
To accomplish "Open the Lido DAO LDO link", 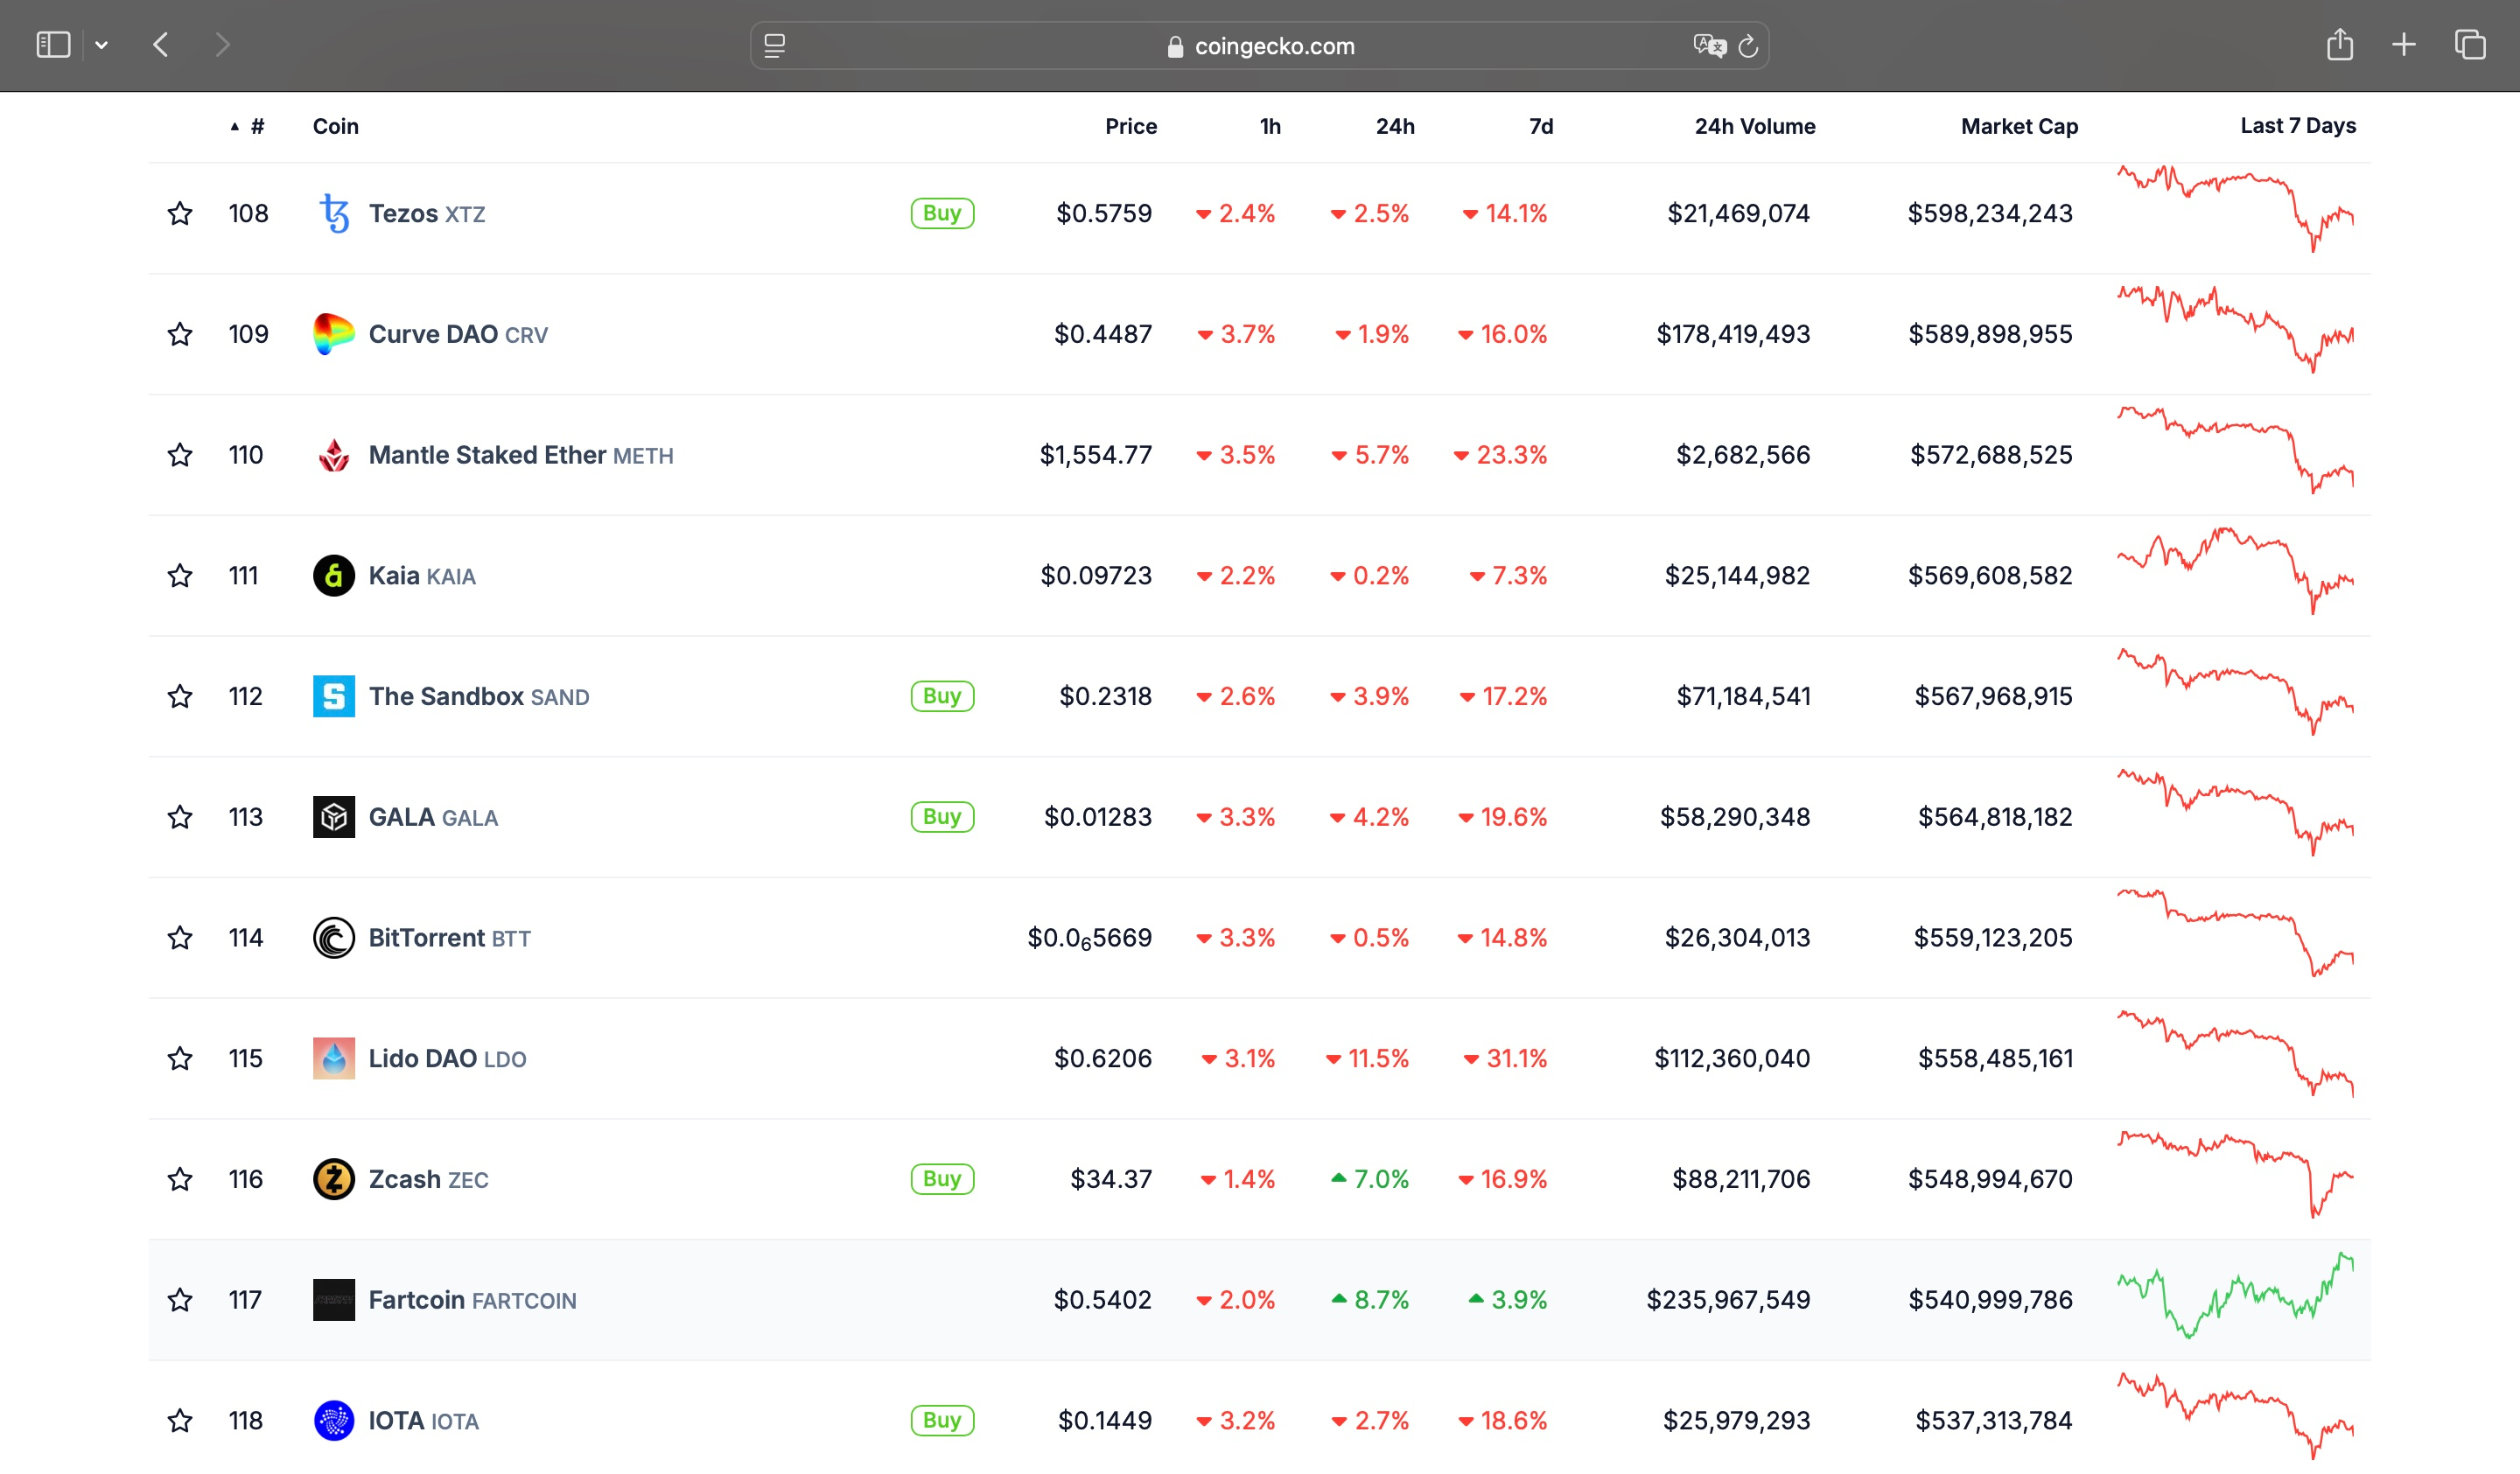I will click(447, 1058).
